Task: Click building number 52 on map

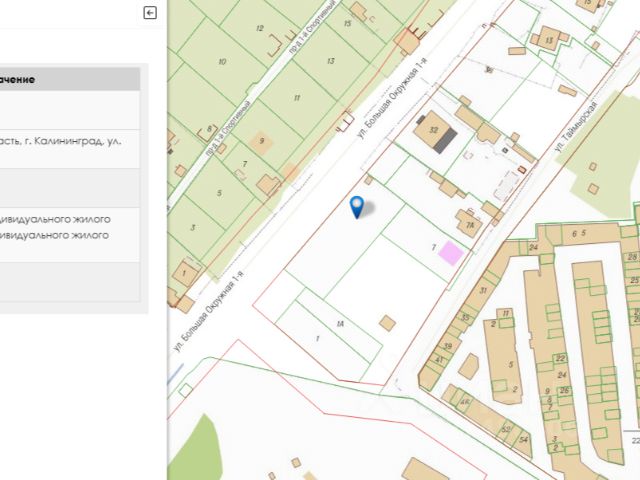Action: 506,429
